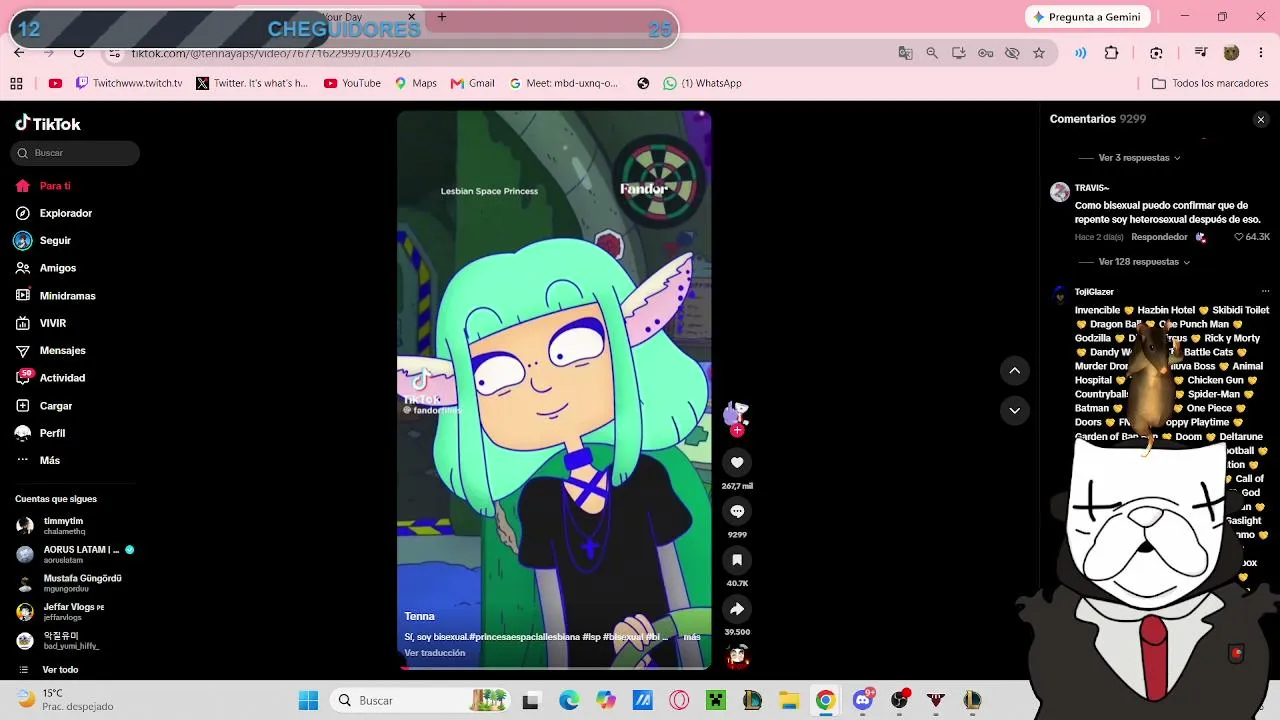The image size is (1280, 720).
Task: Open the Tenna creator name on video
Action: pyautogui.click(x=419, y=616)
